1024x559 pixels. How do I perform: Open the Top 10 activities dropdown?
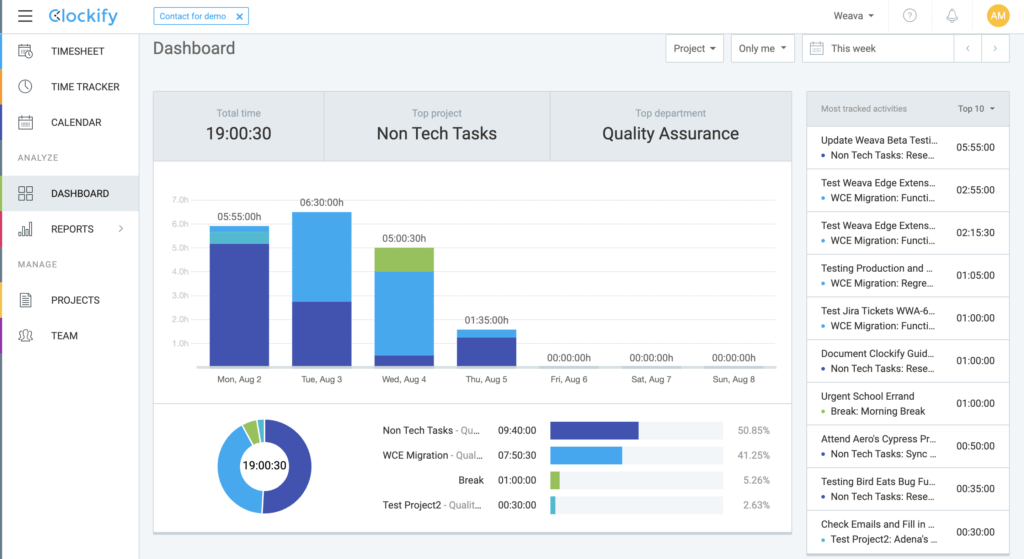pyautogui.click(x=976, y=109)
